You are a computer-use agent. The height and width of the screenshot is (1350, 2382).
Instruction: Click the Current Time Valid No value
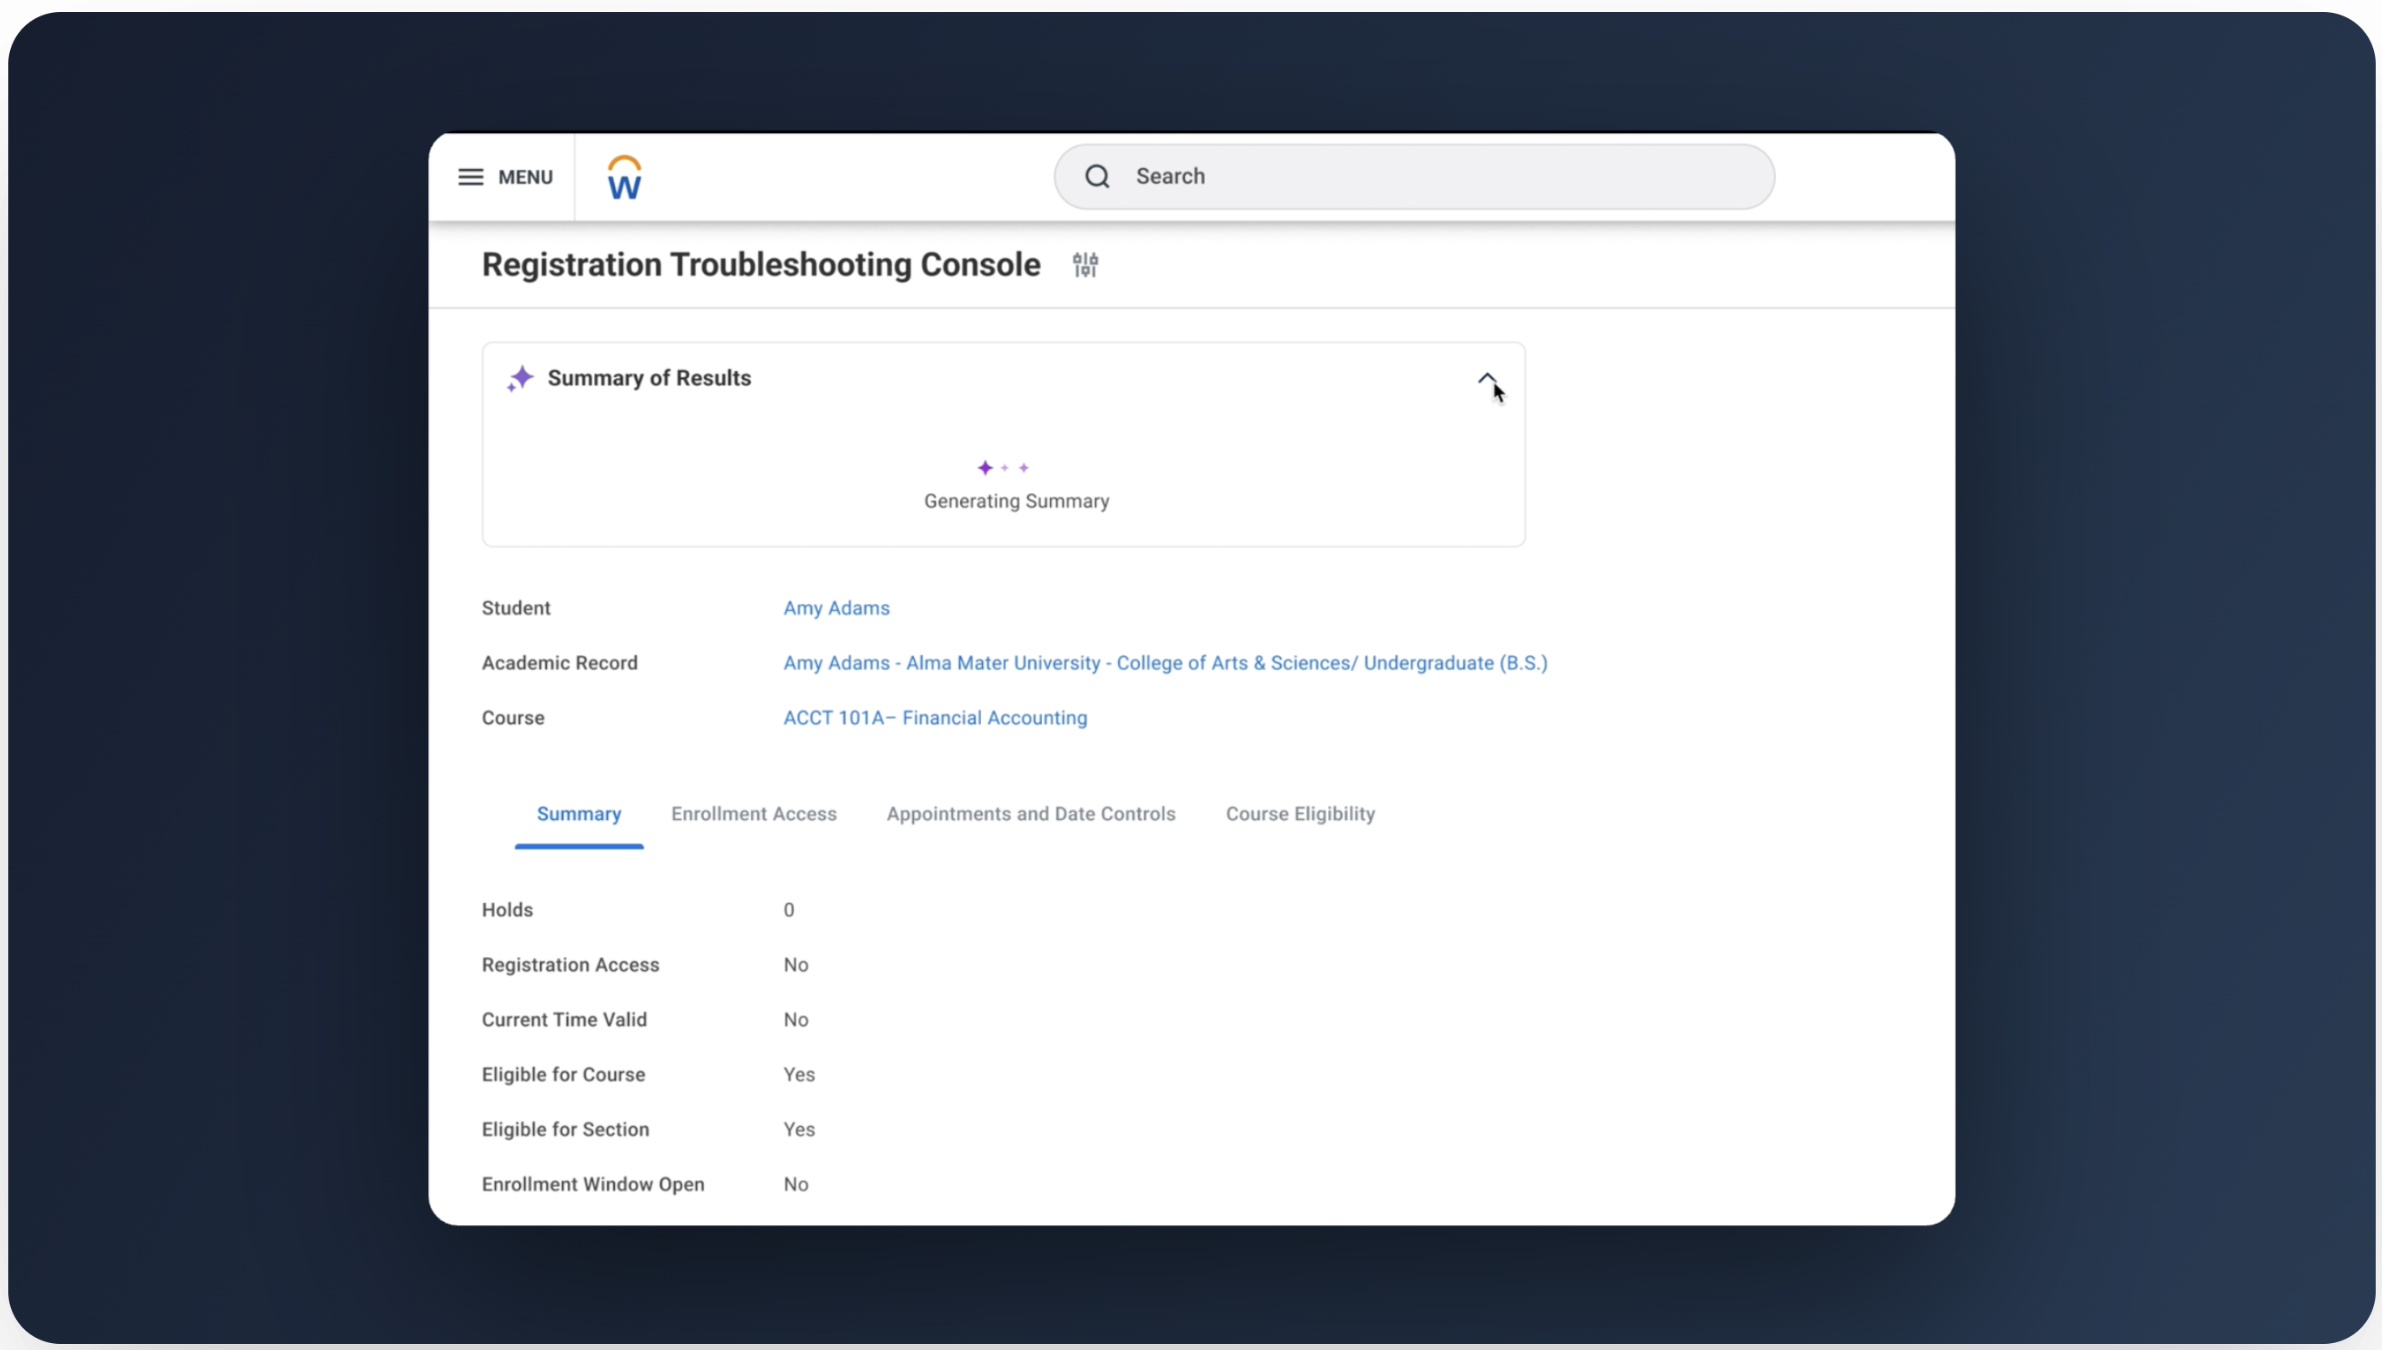(795, 1019)
